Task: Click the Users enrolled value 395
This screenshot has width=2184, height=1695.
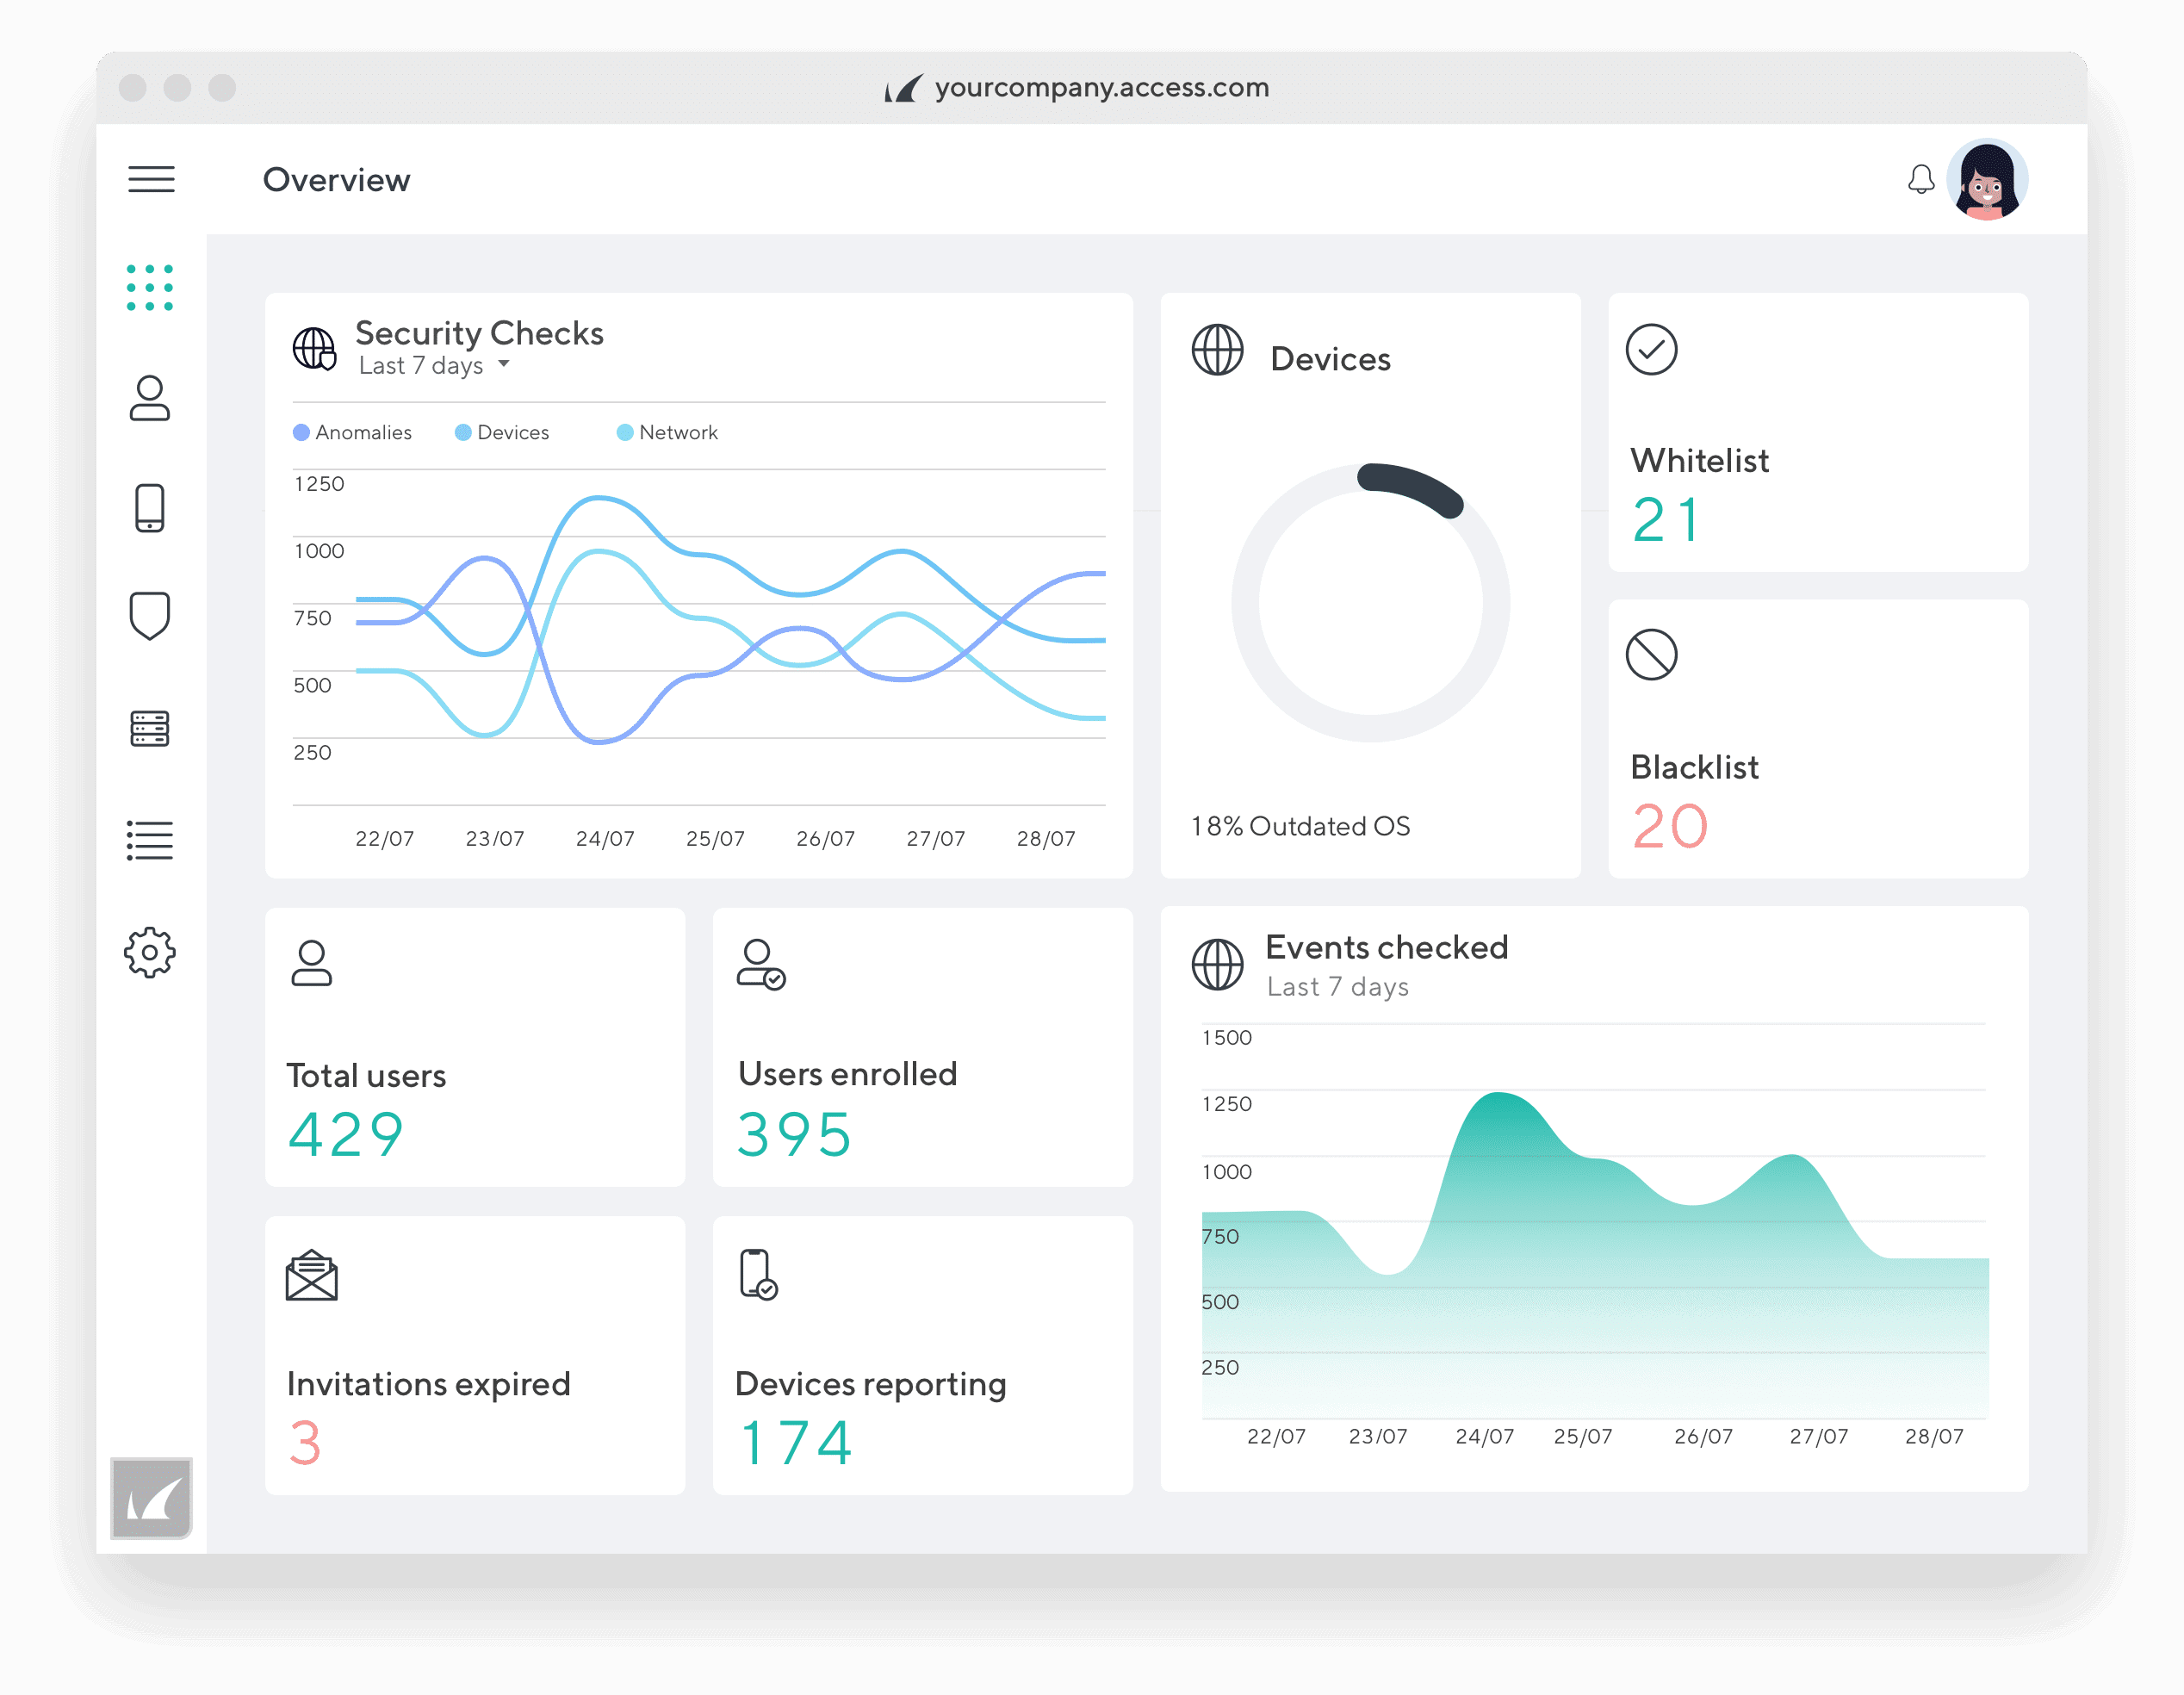Action: (794, 1136)
